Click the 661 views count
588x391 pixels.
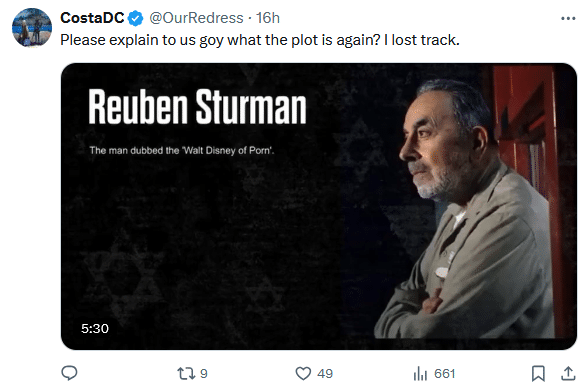pos(444,374)
